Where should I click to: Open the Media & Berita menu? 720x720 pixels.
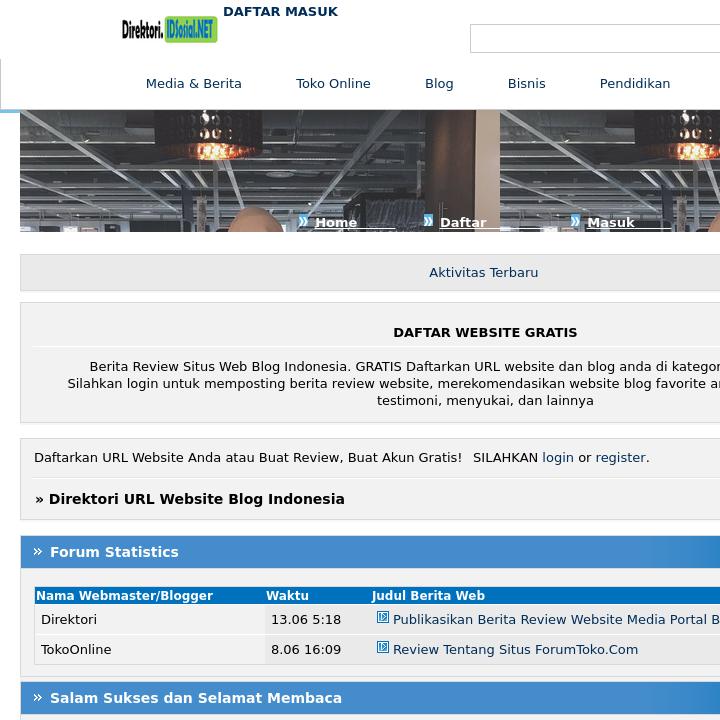point(193,84)
